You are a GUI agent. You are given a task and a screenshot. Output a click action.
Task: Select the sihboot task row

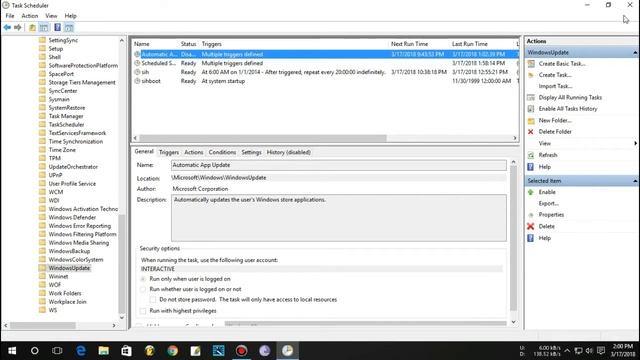coord(326,81)
